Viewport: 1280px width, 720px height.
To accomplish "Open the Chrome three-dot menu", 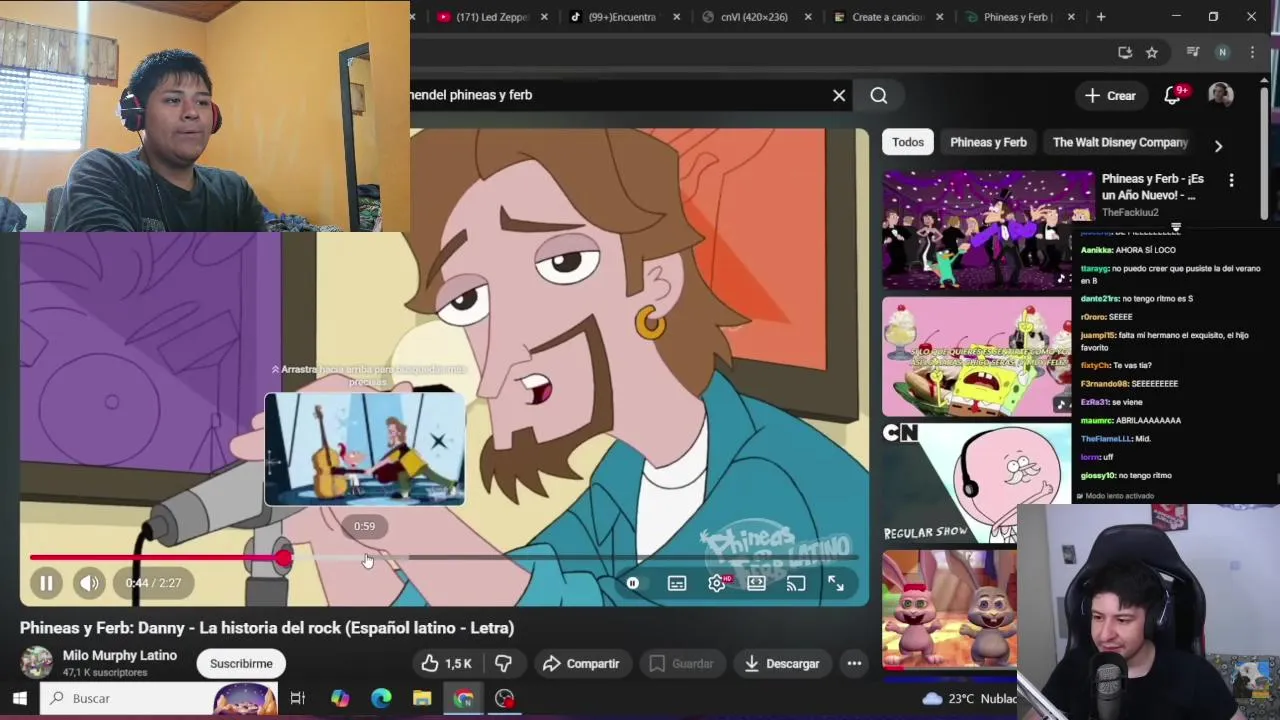I will coord(1252,52).
